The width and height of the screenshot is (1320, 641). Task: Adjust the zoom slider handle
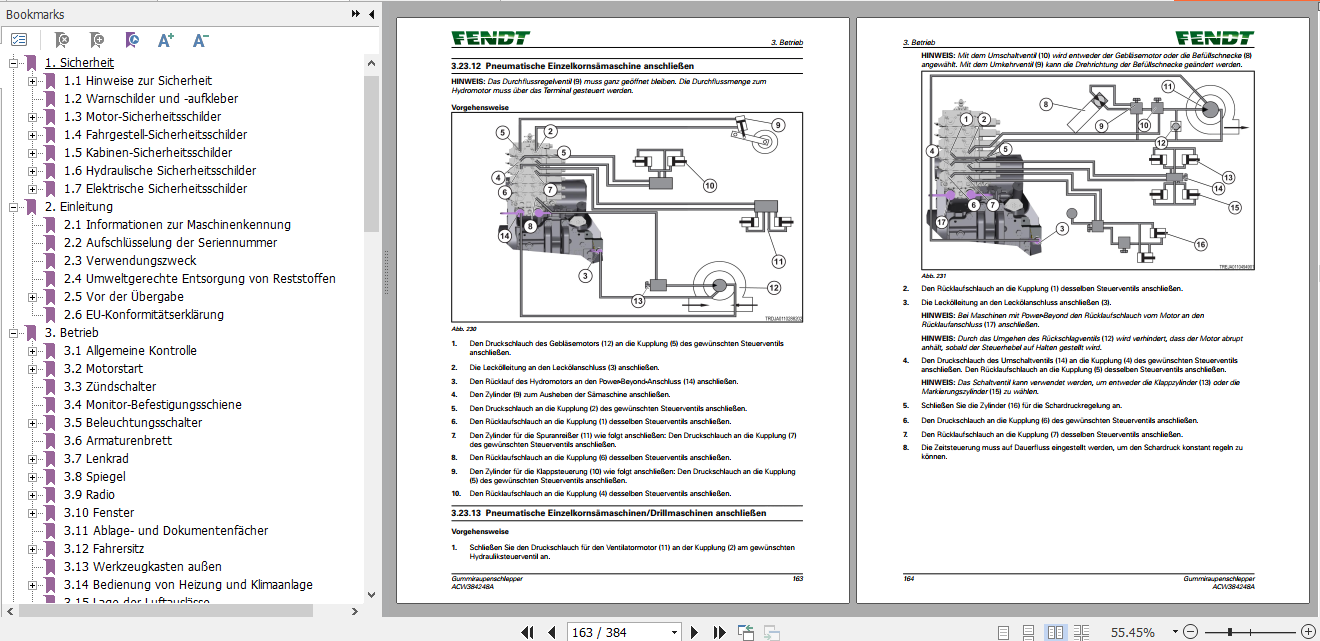coord(1229,632)
